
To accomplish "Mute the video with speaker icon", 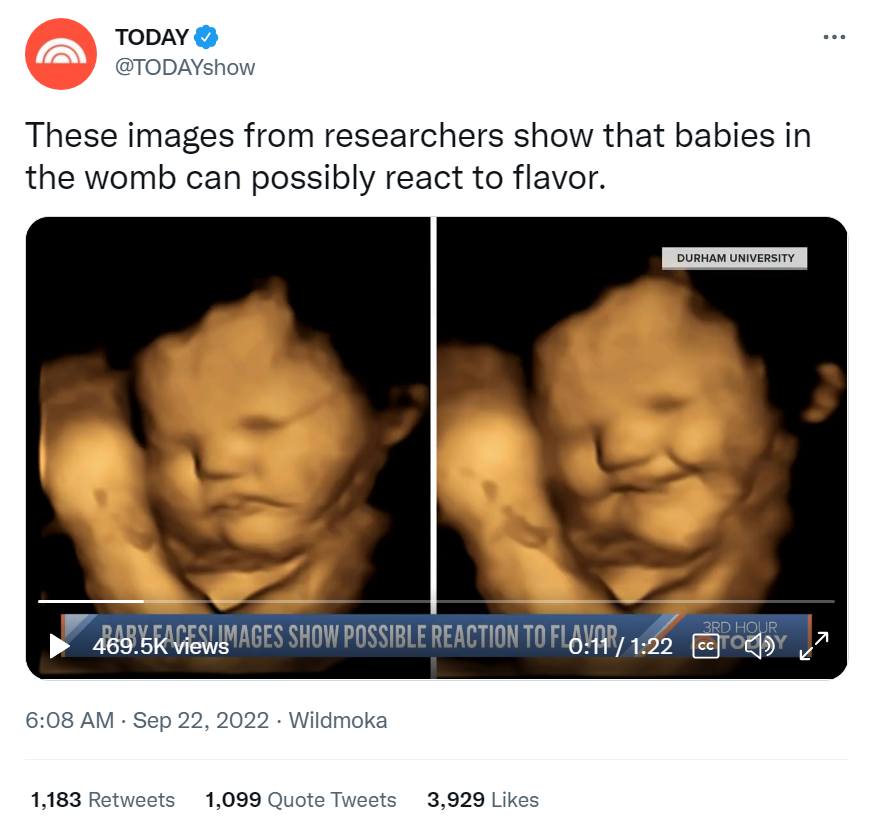I will (760, 646).
